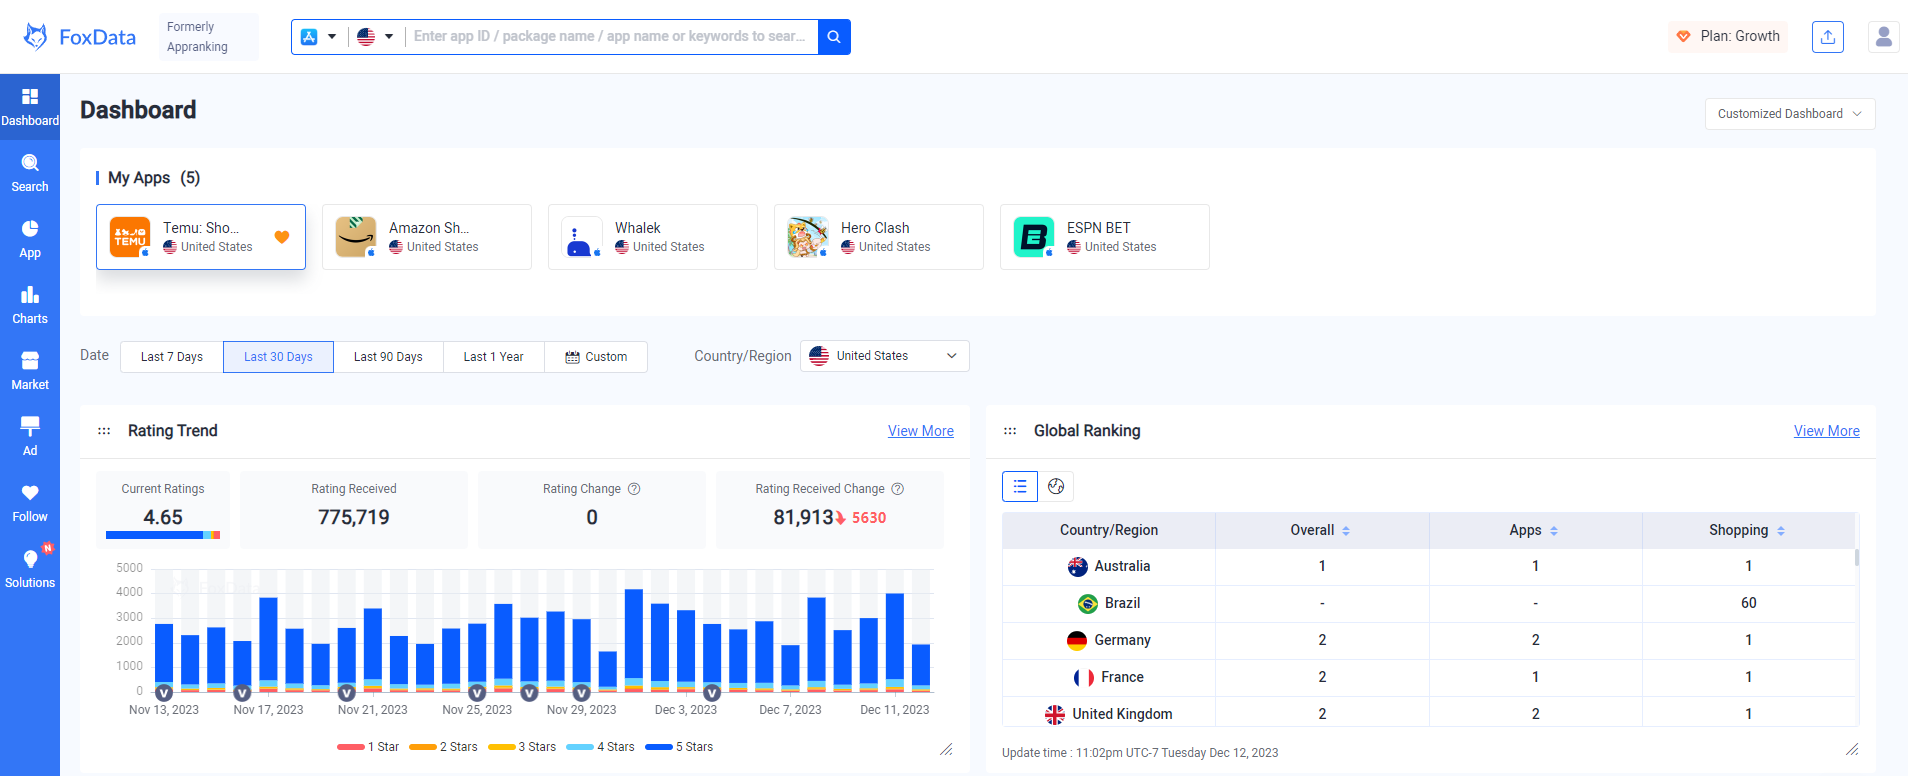Viewport: 1908px width, 776px height.
Task: Click the Rating Trend resize corner handle
Action: pos(946,749)
